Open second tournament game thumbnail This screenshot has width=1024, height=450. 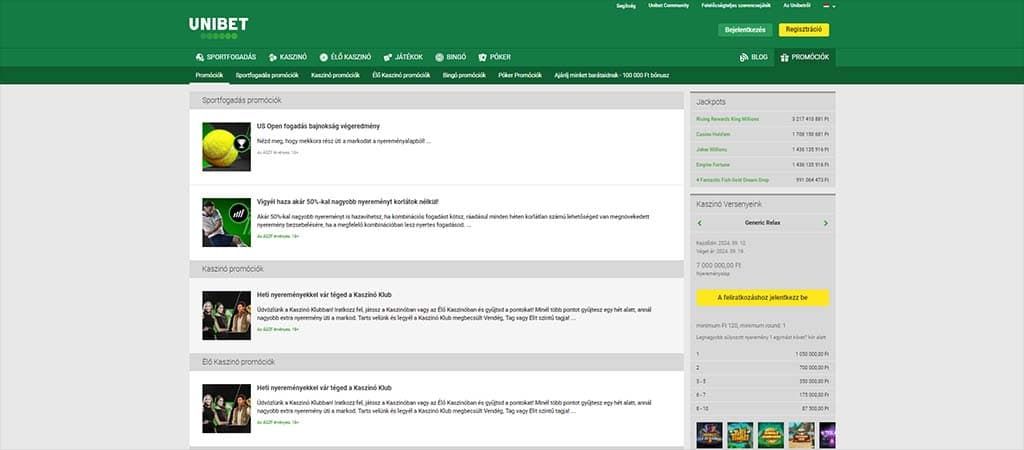click(740, 435)
